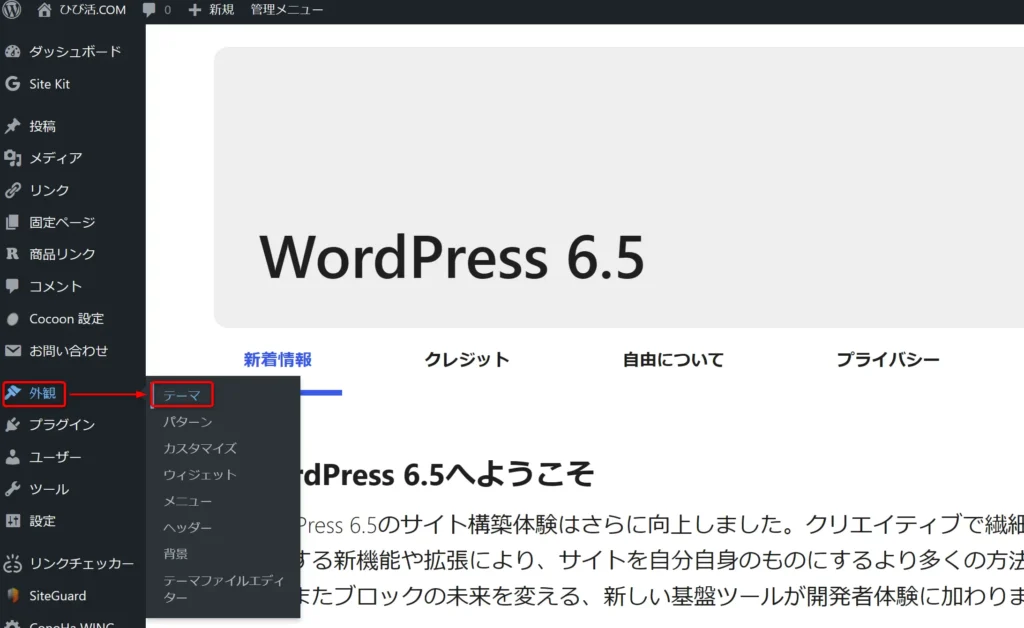1024x628 pixels.
Task: Click 新規 in the admin bar
Action: (221, 10)
